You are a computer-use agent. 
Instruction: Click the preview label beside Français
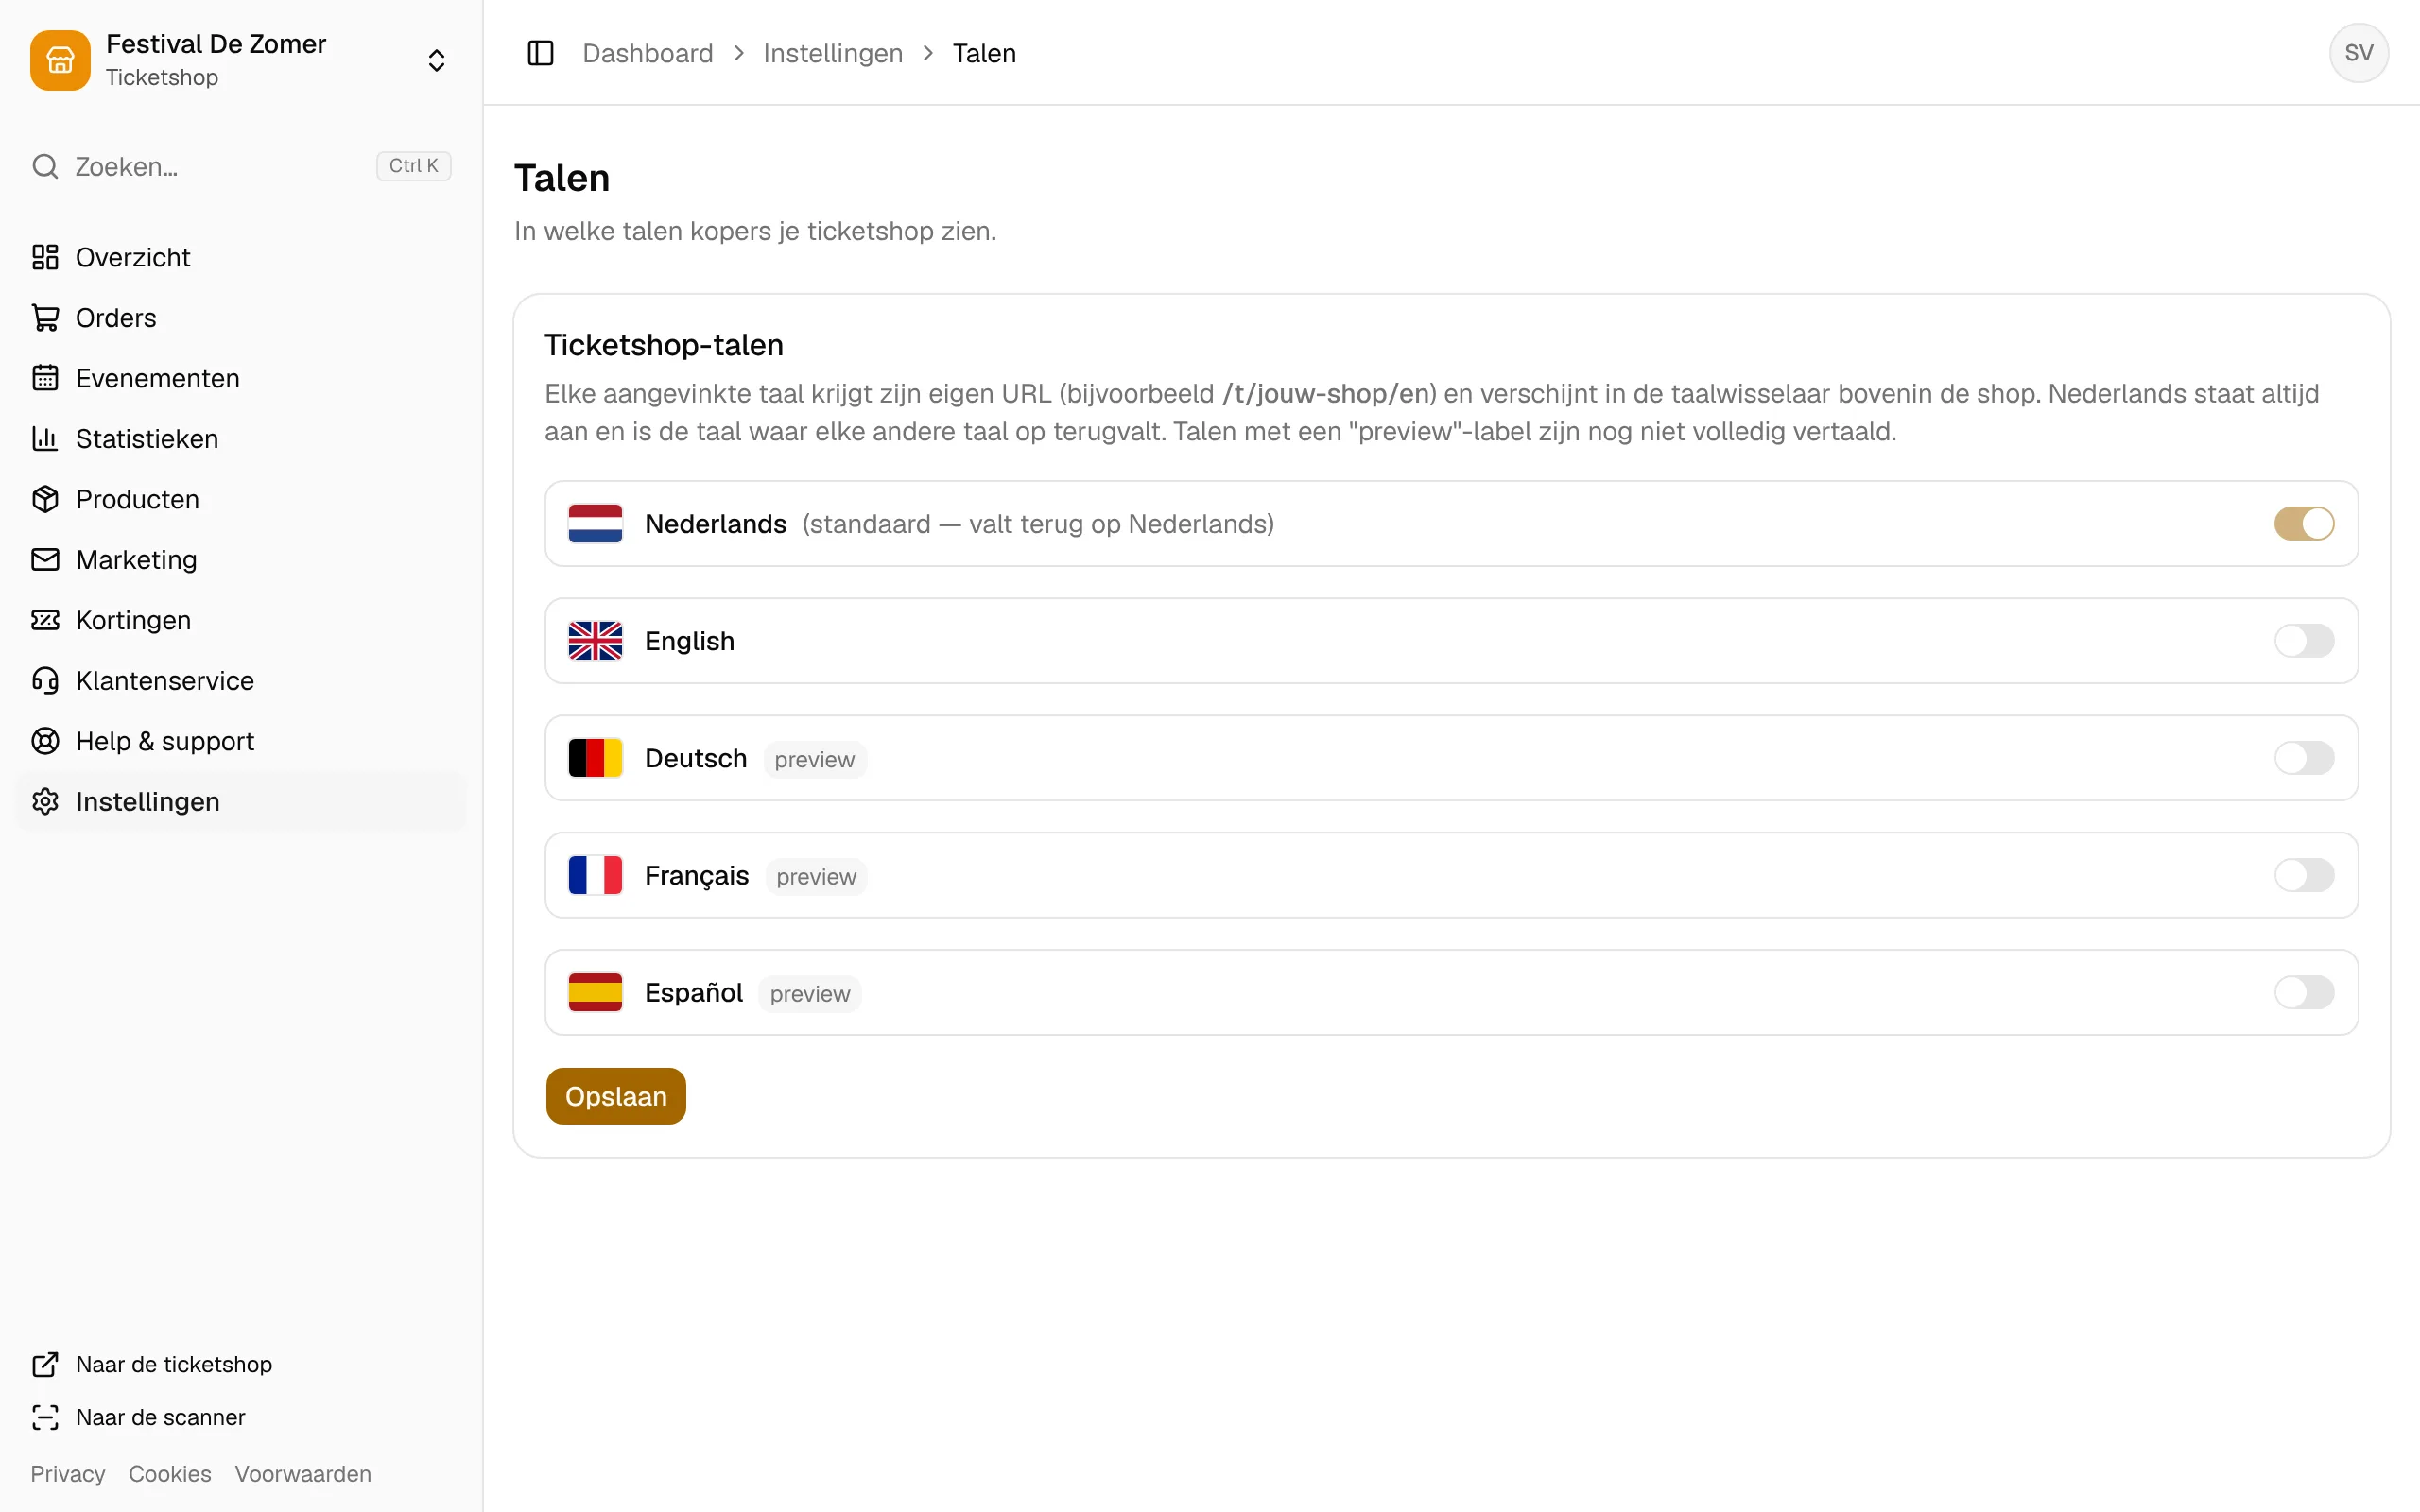(816, 877)
